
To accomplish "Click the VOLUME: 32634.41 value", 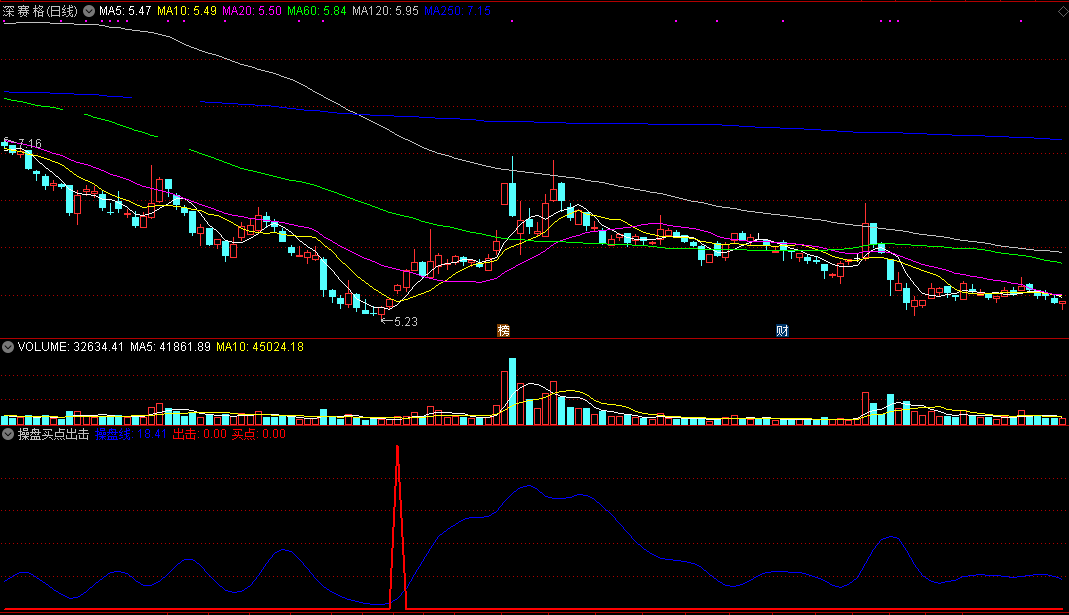I will [x=71, y=347].
